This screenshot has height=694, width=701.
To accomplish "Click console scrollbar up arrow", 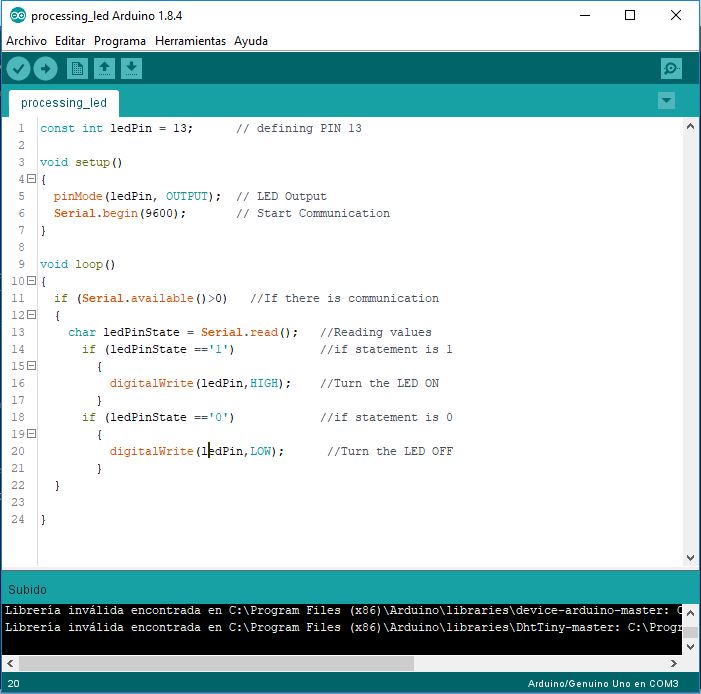I will [690, 613].
